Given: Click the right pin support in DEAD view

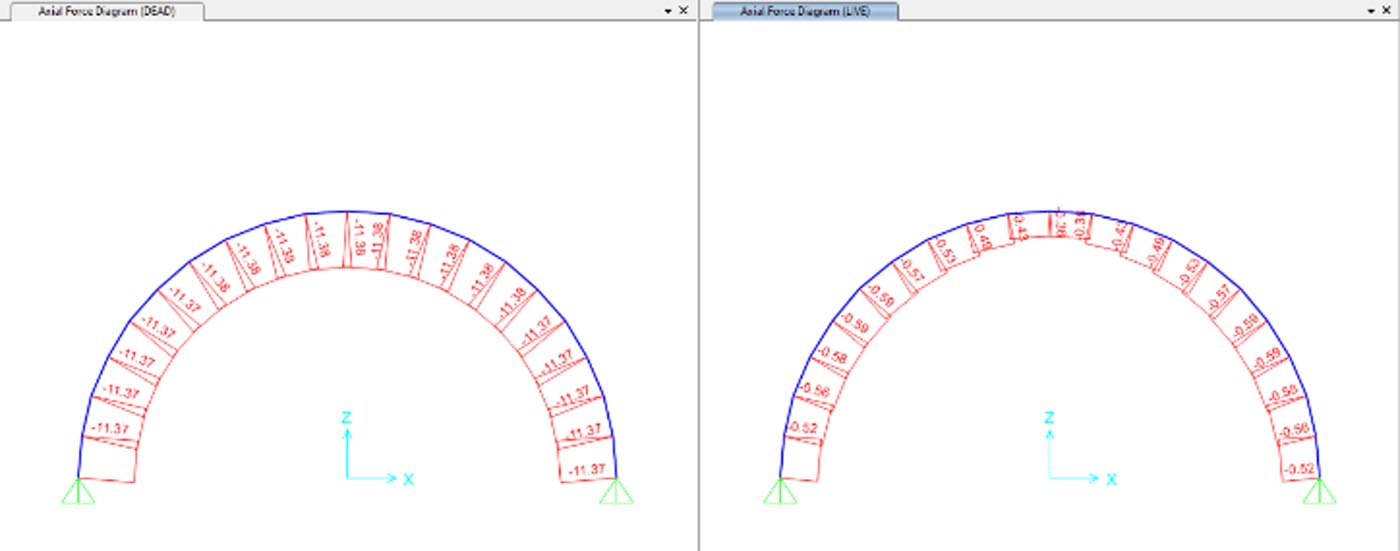Looking at the screenshot, I should pos(616,490).
